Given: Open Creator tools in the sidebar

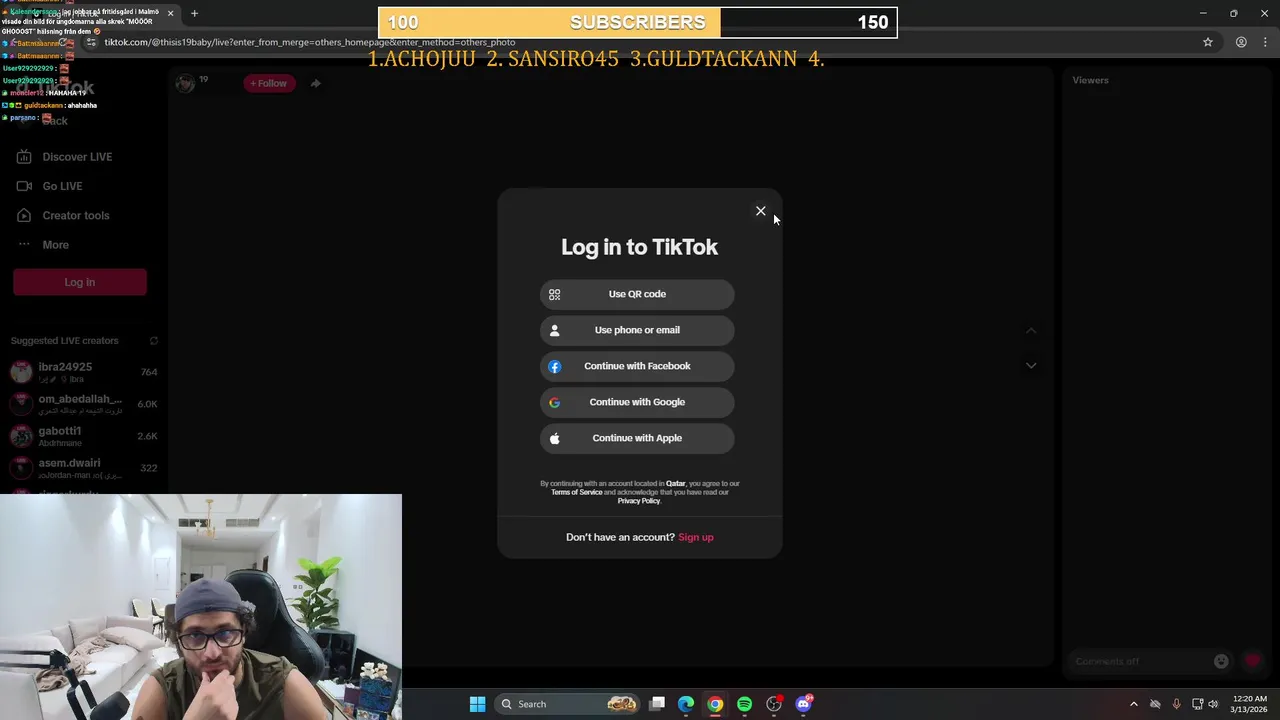Looking at the screenshot, I should [x=80, y=215].
